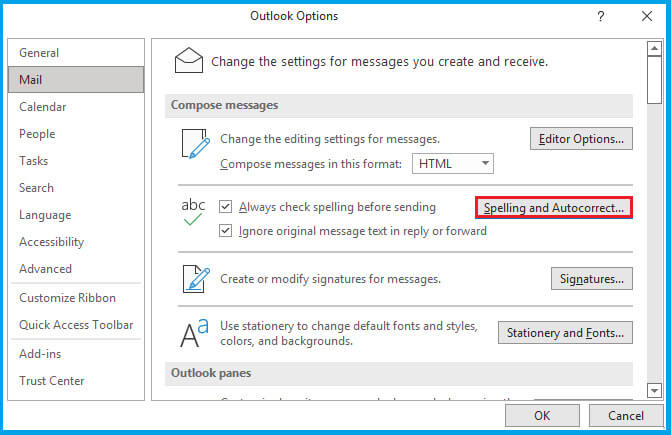Select the General category
The width and height of the screenshot is (671, 435).
point(76,53)
